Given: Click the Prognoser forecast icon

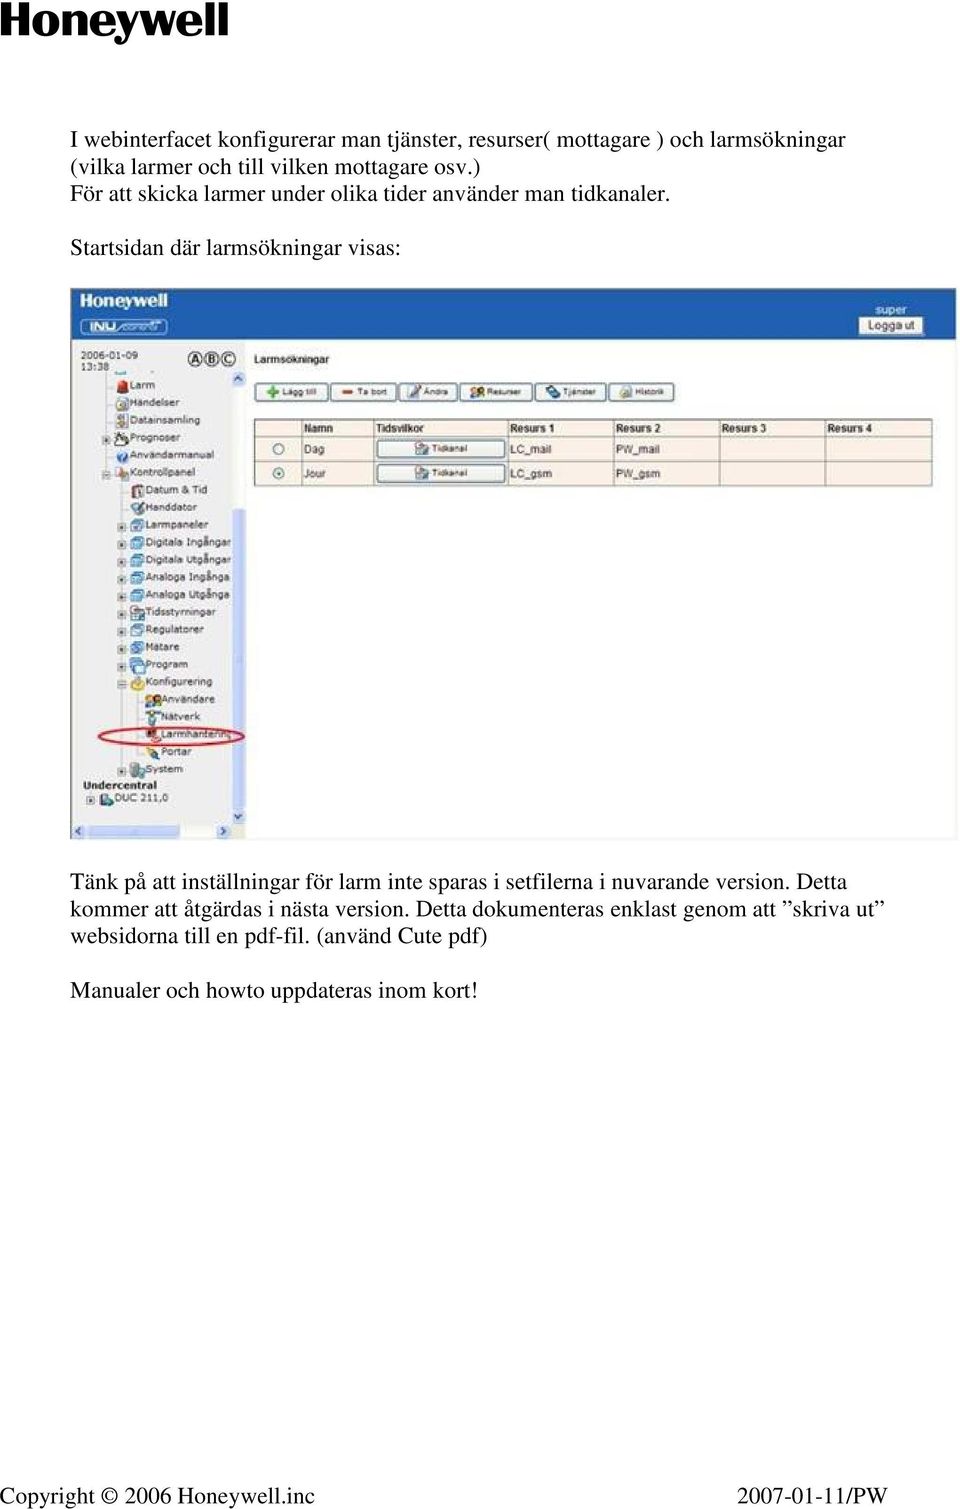Looking at the screenshot, I should [122, 438].
